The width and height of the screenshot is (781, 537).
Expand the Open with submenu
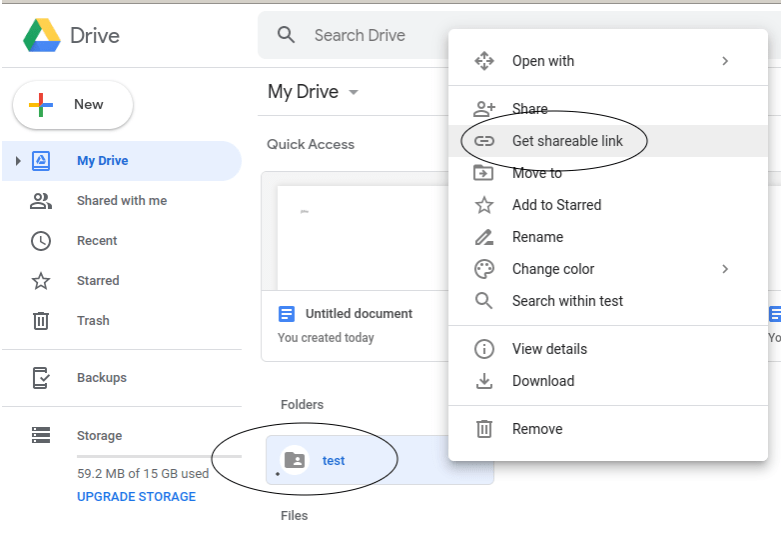(725, 61)
